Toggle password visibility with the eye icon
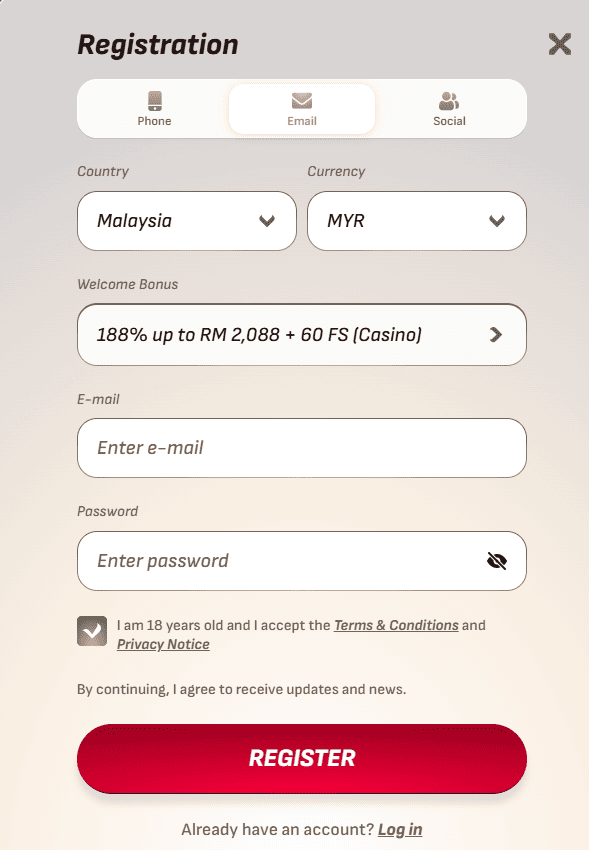Screen dimensions: 589x850 [x=496, y=561]
